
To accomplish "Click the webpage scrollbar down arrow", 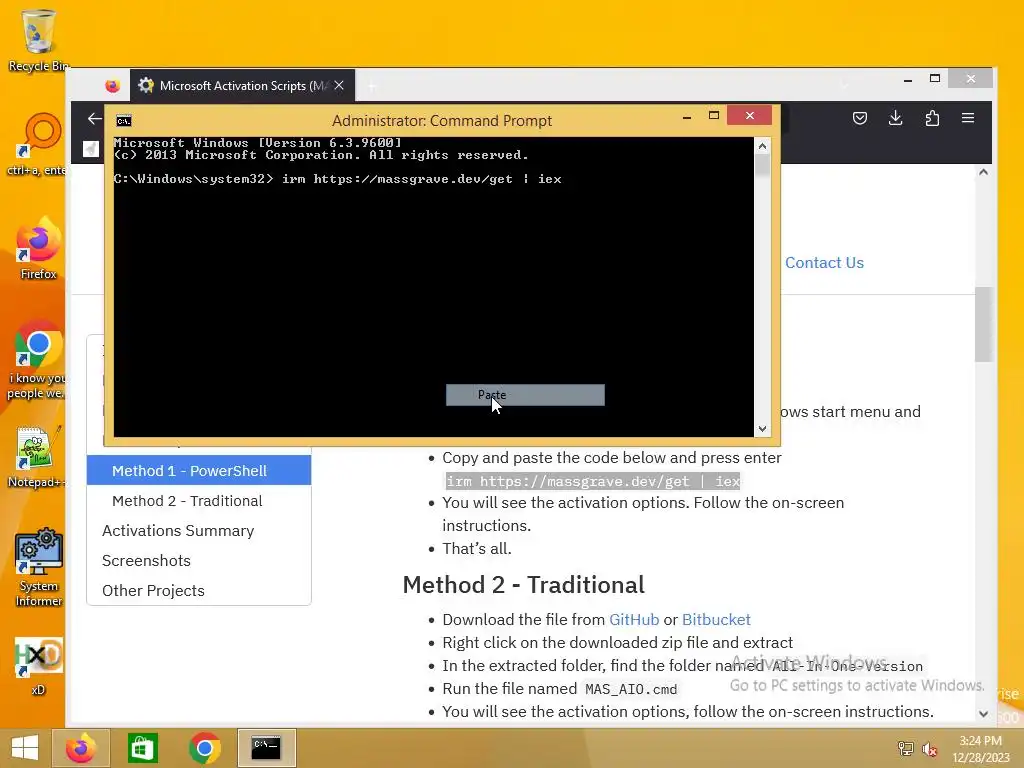I will pyautogui.click(x=984, y=714).
